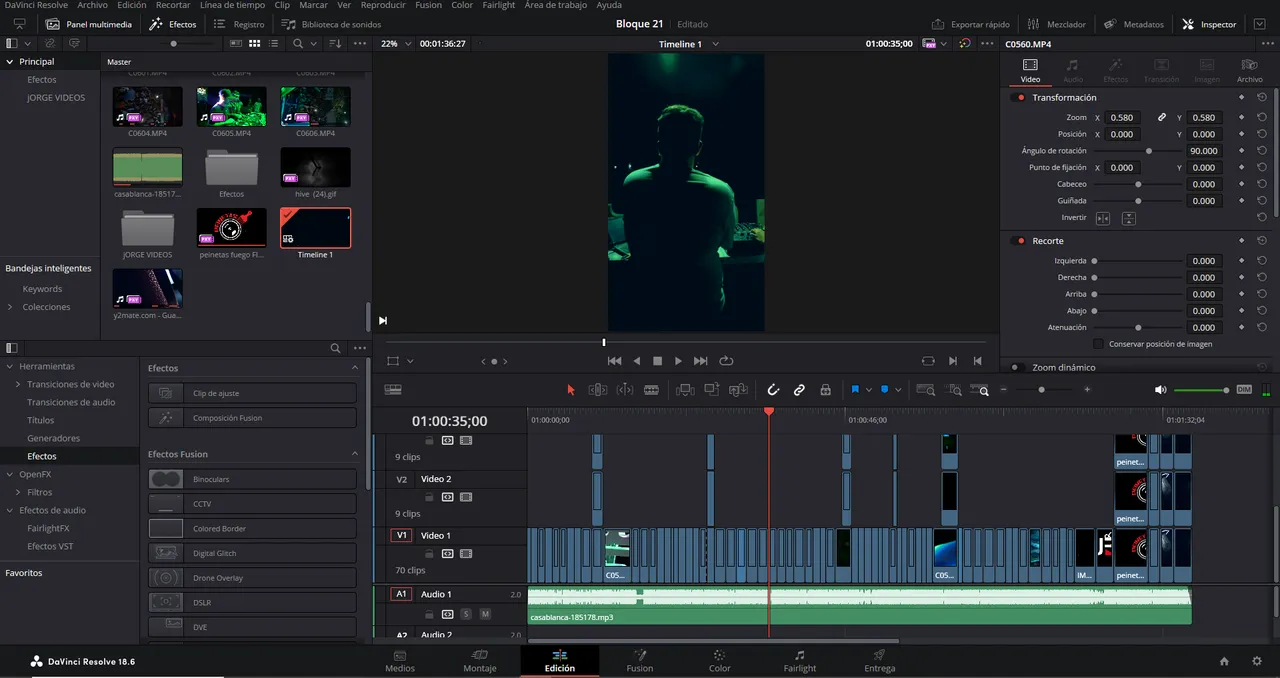Search the effects library with the magnifier
The height and width of the screenshot is (678, 1280).
point(335,348)
